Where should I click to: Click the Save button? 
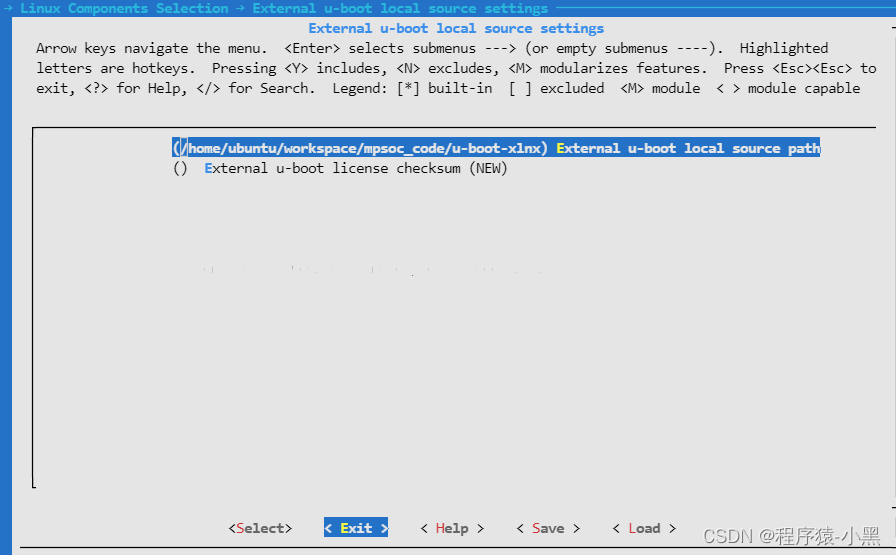tap(548, 528)
